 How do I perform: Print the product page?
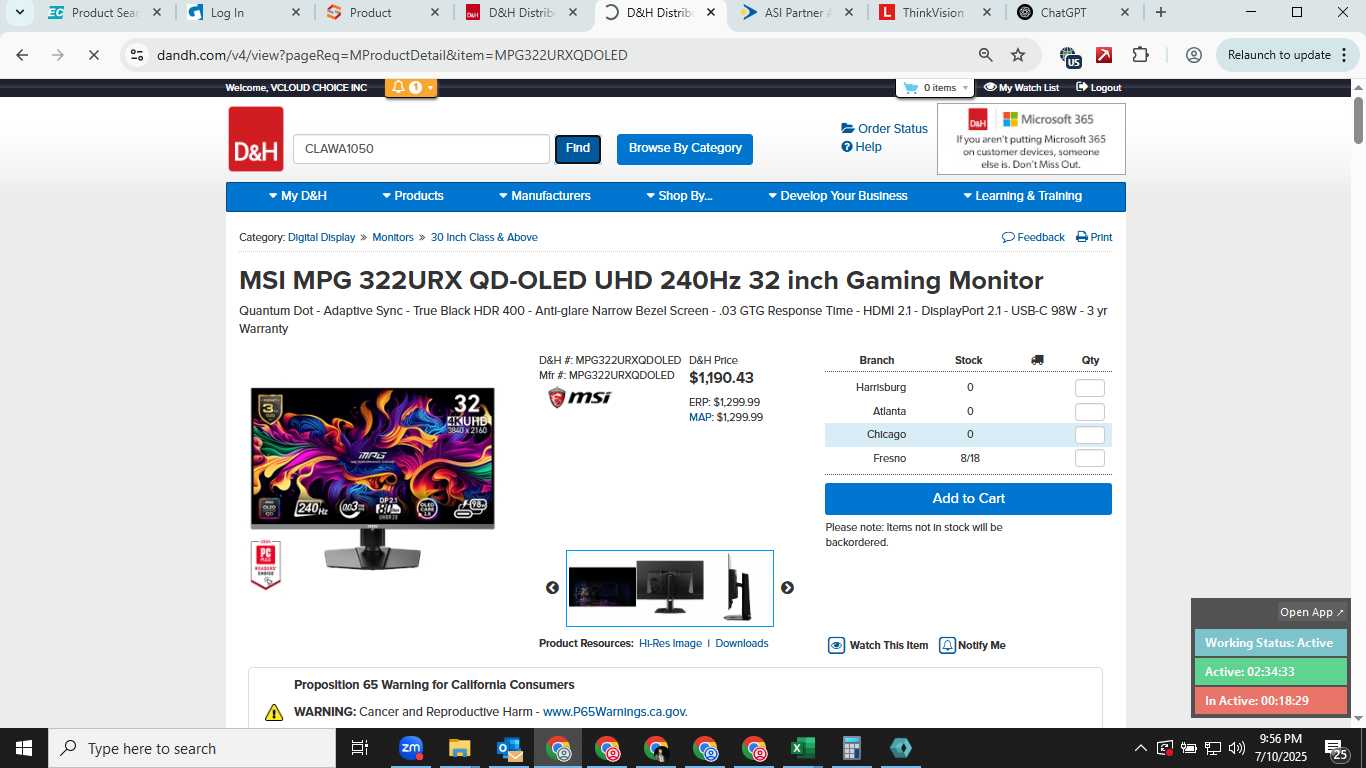coord(1094,238)
